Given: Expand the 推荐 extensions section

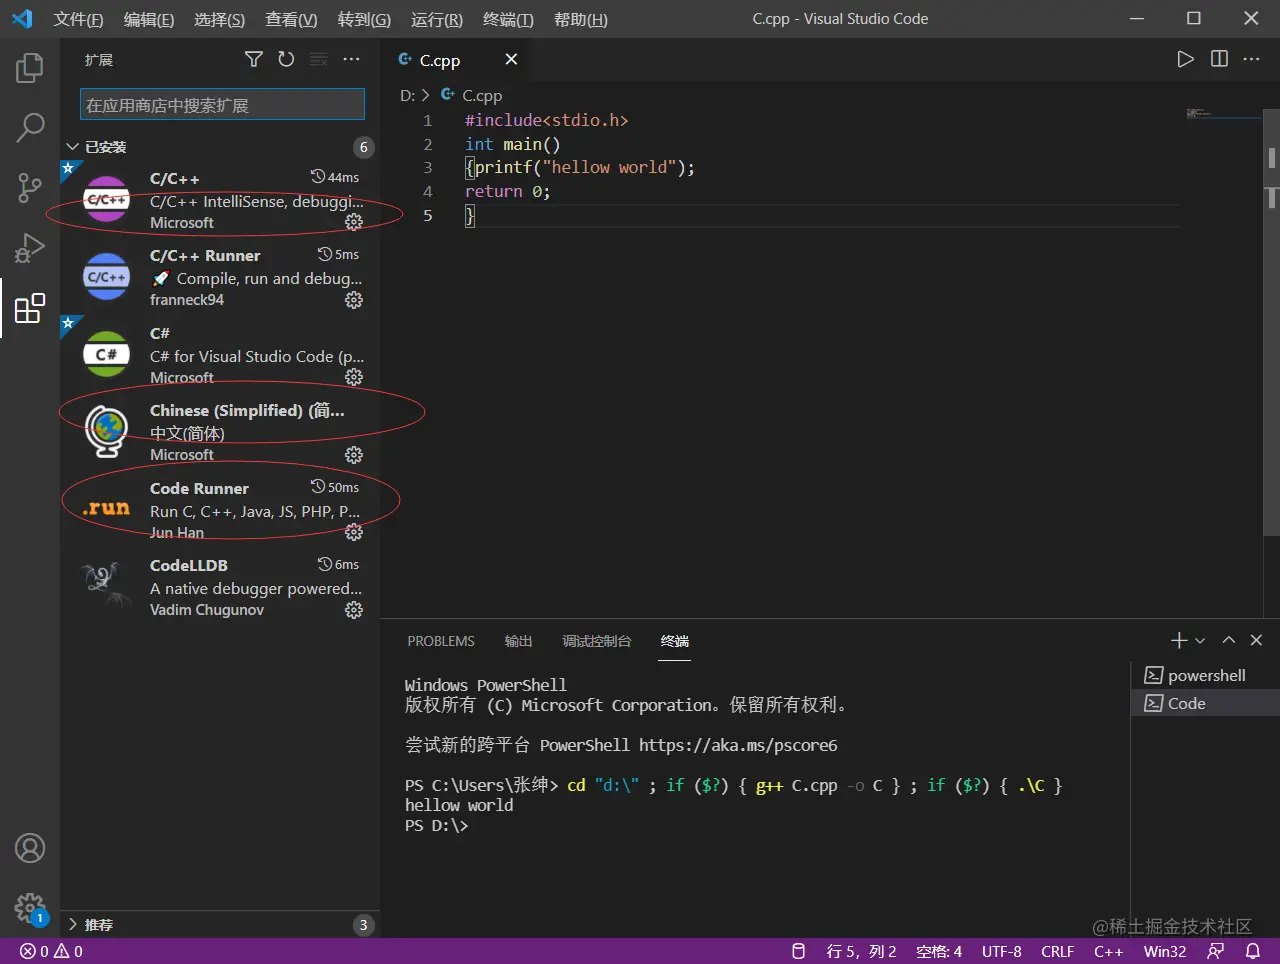Looking at the screenshot, I should coord(72,925).
